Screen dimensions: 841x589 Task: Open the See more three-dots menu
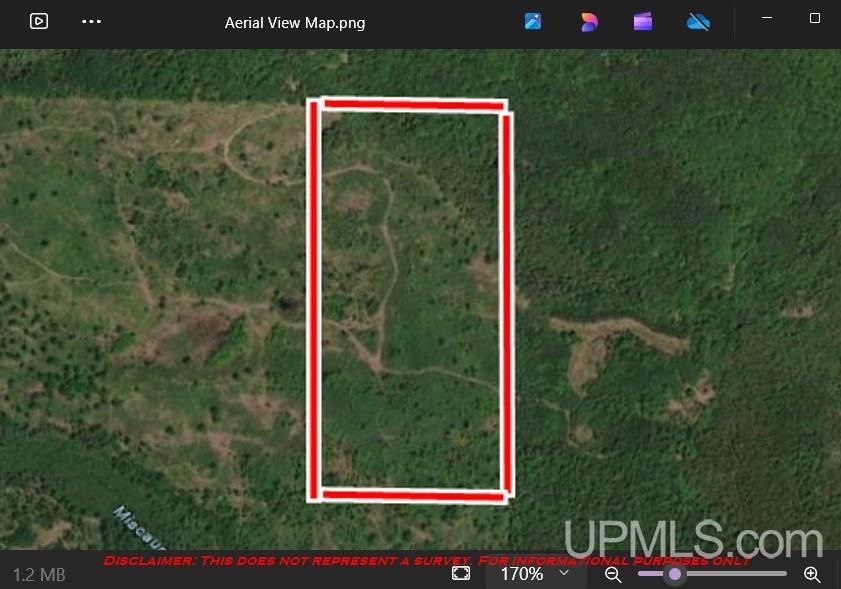tap(91, 21)
